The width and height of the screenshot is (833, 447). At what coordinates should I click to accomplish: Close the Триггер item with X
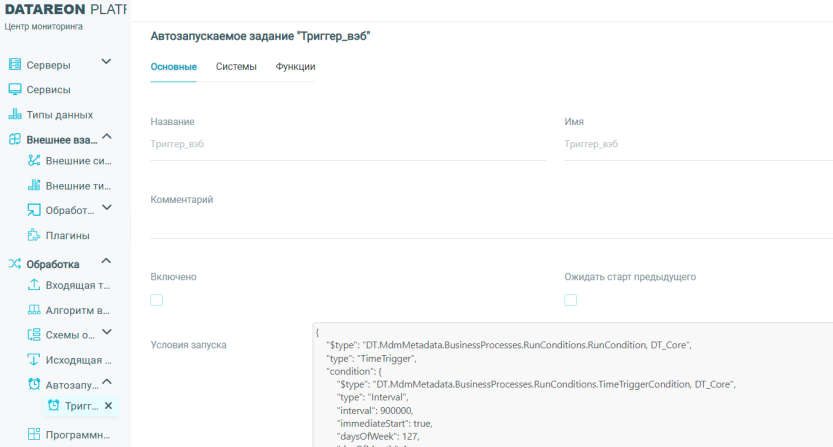click(109, 406)
